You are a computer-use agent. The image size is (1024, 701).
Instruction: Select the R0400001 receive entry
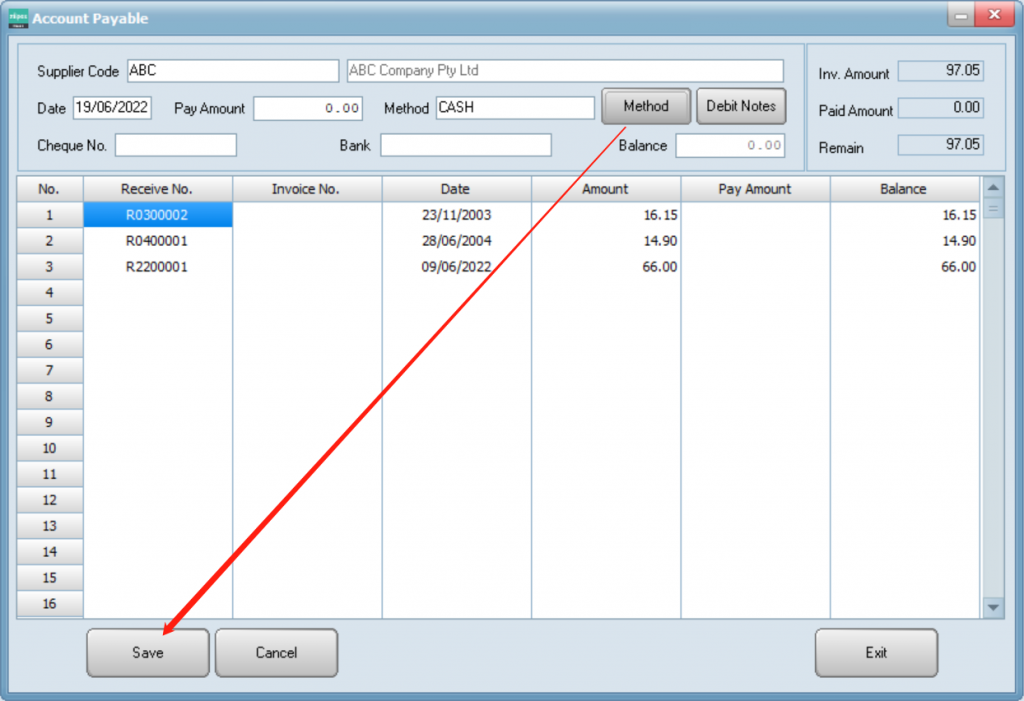pos(157,241)
